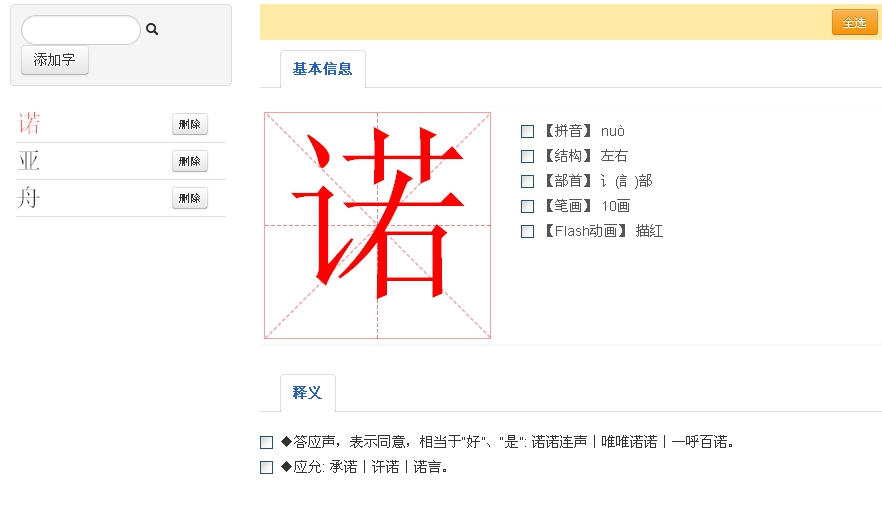Open the 释义 tab

pos(308,393)
